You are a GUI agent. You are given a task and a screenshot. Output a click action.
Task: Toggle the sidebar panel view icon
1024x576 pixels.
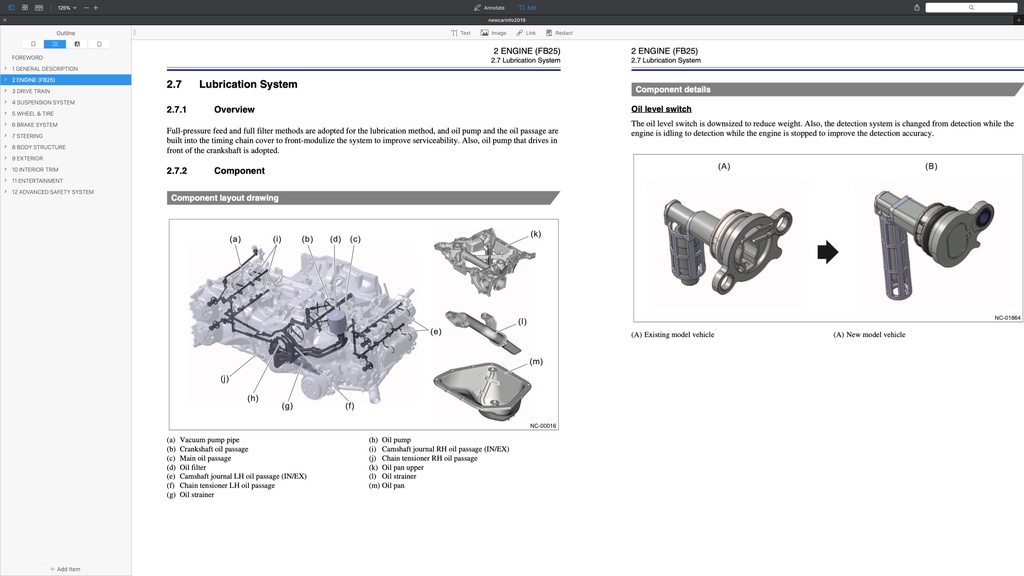10,7
